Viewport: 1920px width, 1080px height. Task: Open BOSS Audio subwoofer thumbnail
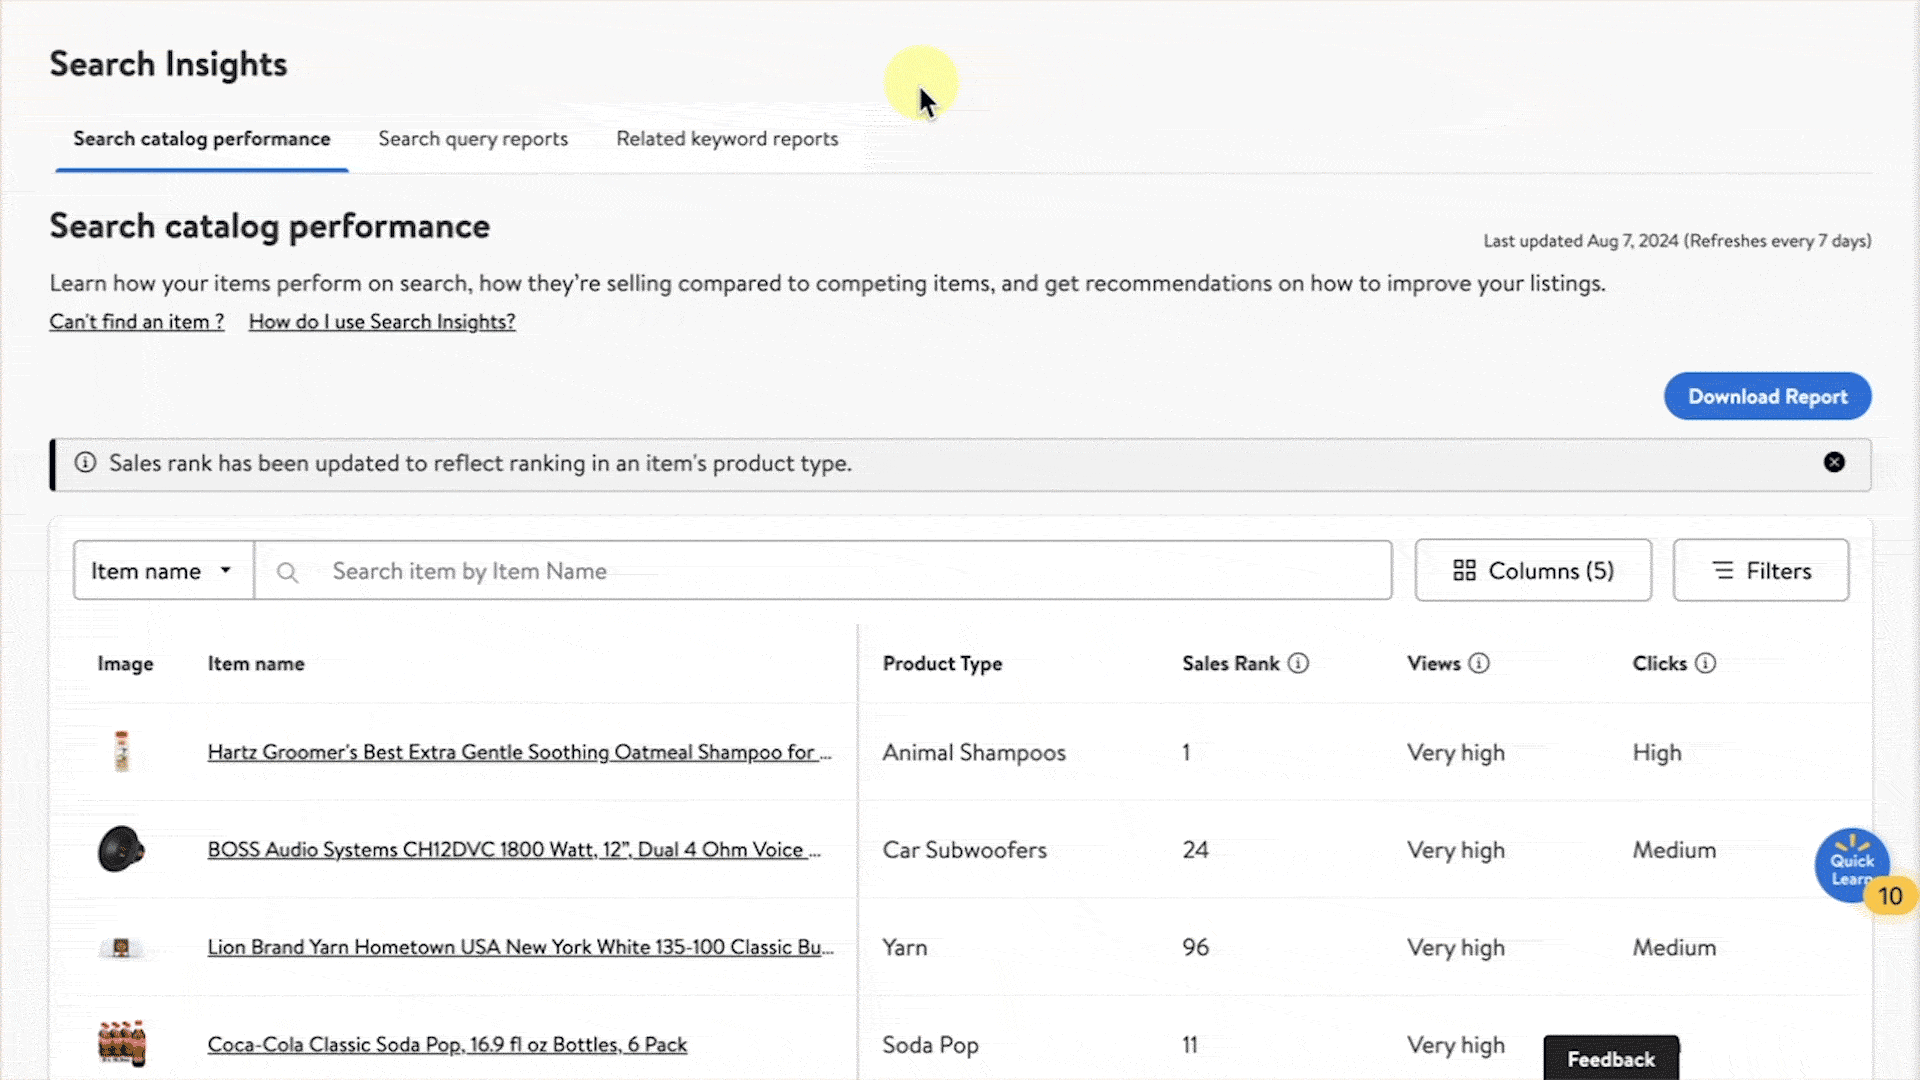pyautogui.click(x=121, y=849)
